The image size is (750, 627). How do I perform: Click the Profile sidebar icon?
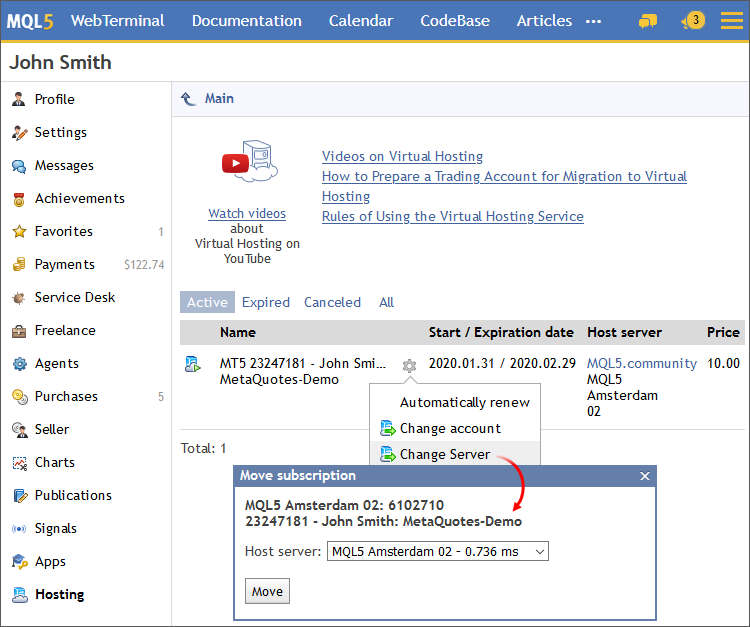click(x=19, y=99)
